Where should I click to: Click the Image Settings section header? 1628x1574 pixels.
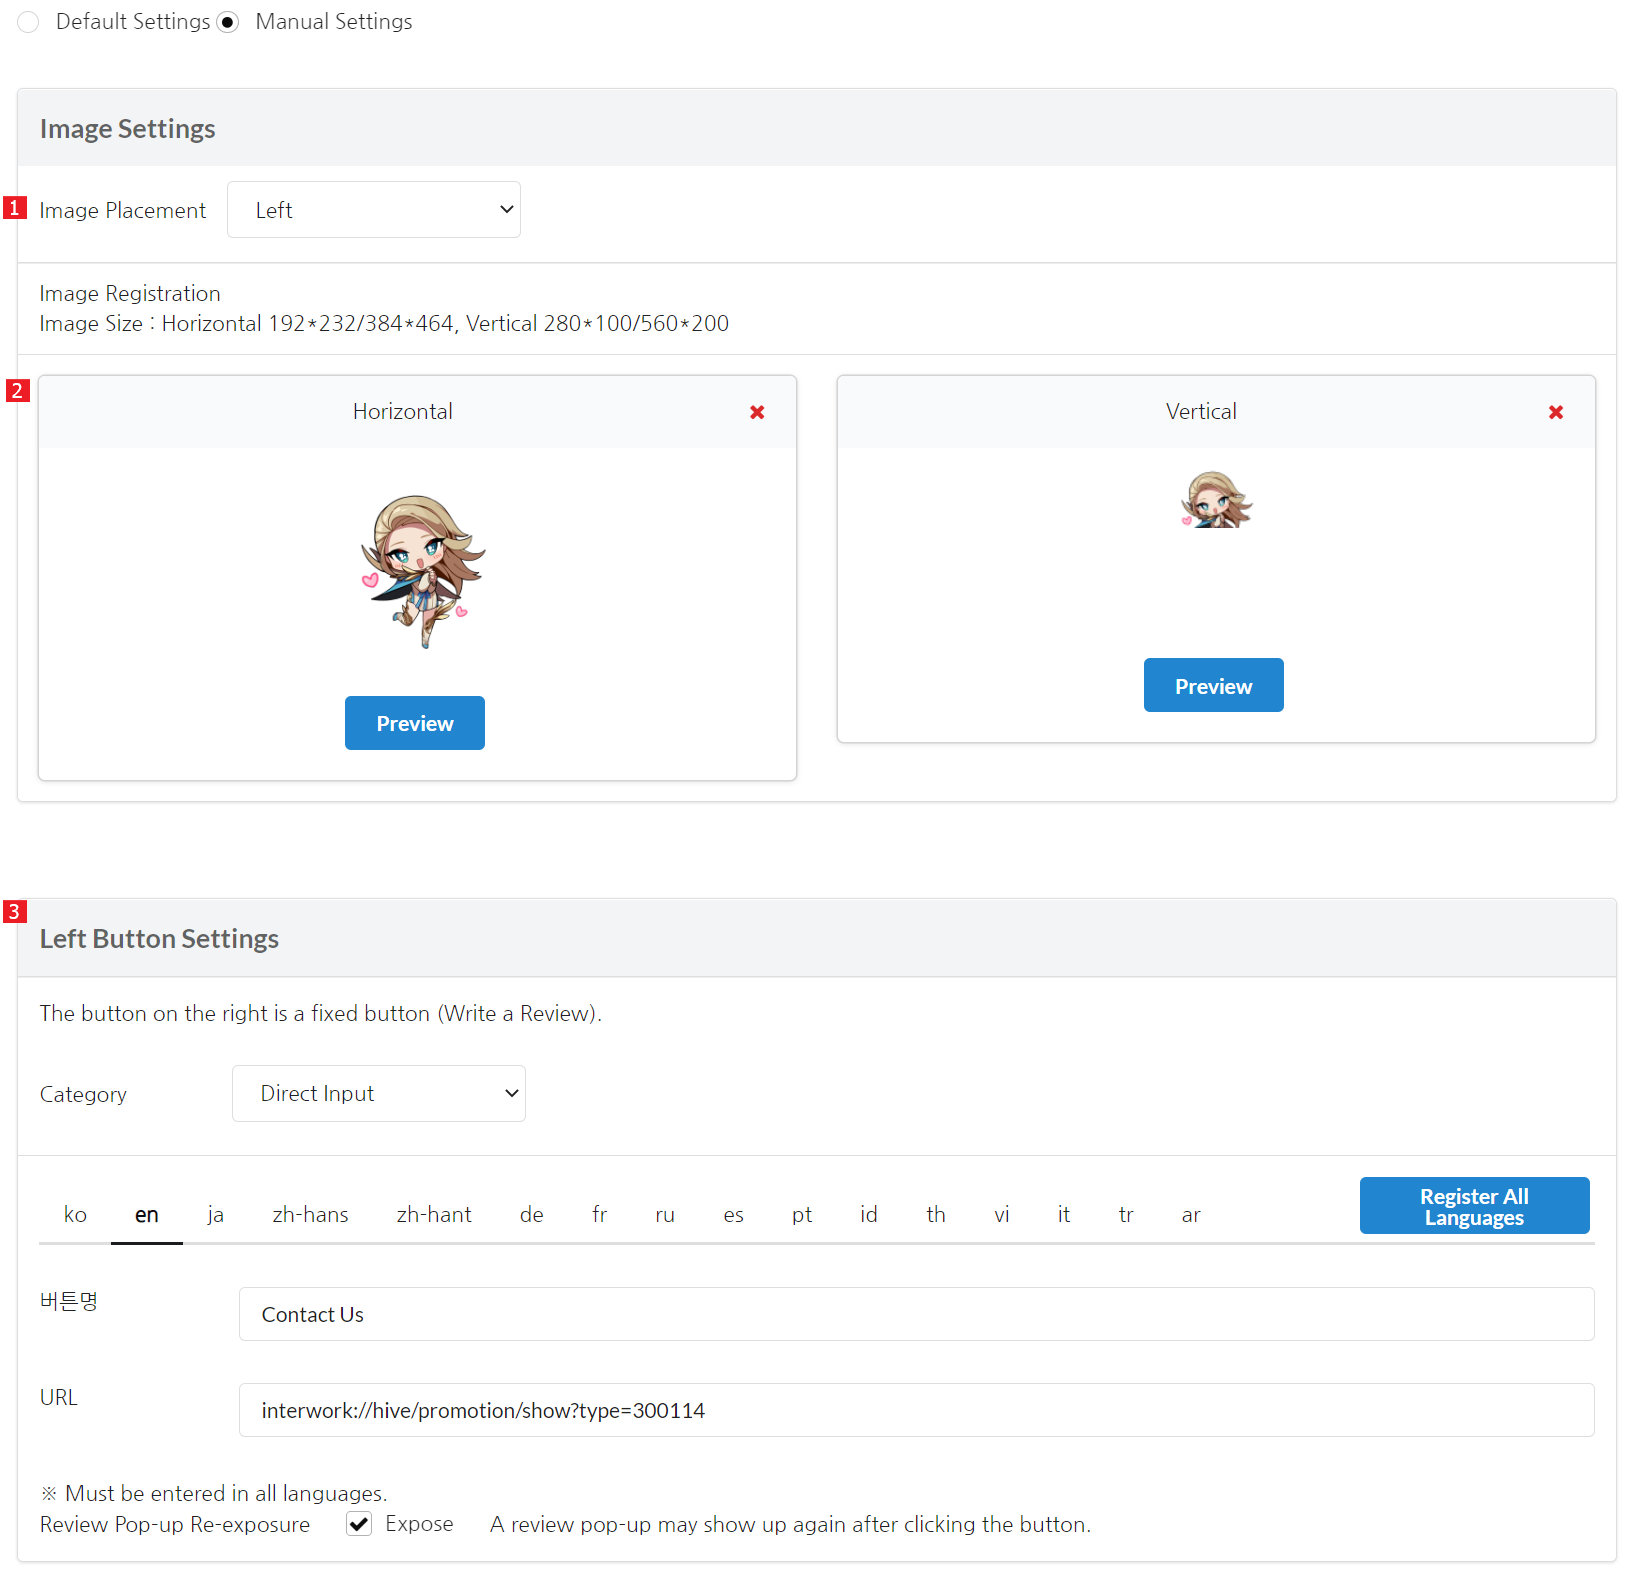817,128
